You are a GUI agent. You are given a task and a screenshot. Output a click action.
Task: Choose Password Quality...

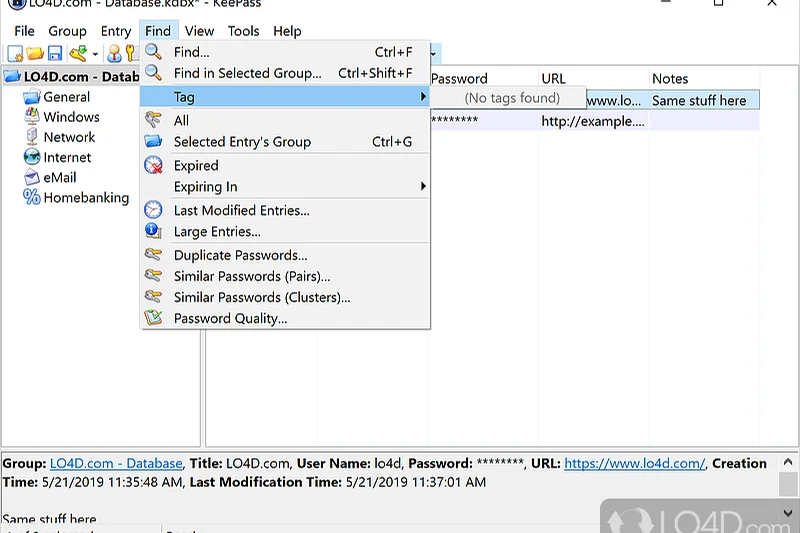click(x=285, y=318)
